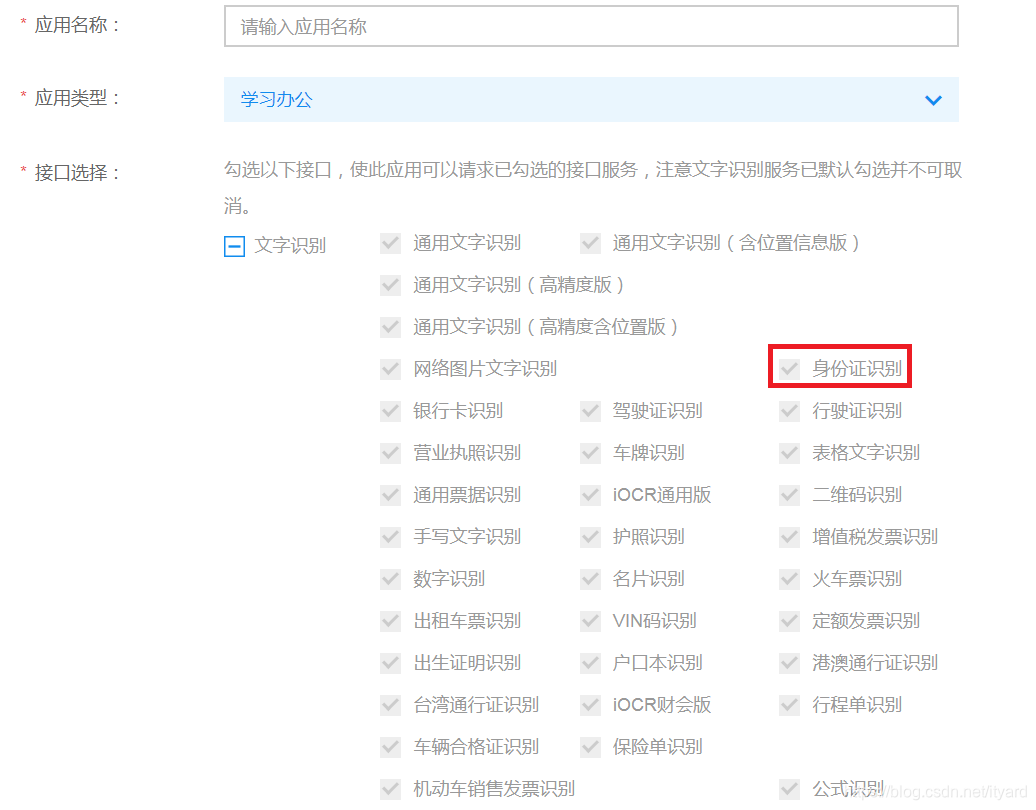Toggle 通用文字识别（高精度含位置版）checkbox
This screenshot has height=810, width=1036.
tap(390, 327)
